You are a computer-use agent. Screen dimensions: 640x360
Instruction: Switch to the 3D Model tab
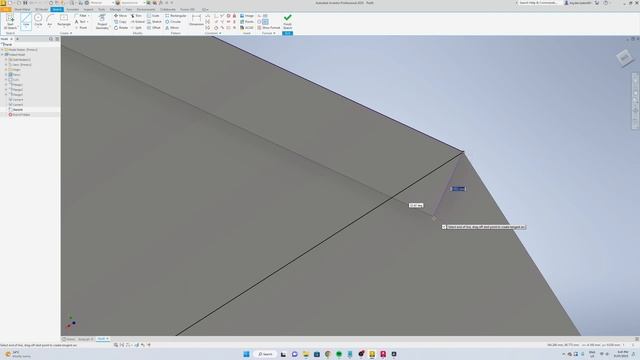click(41, 9)
